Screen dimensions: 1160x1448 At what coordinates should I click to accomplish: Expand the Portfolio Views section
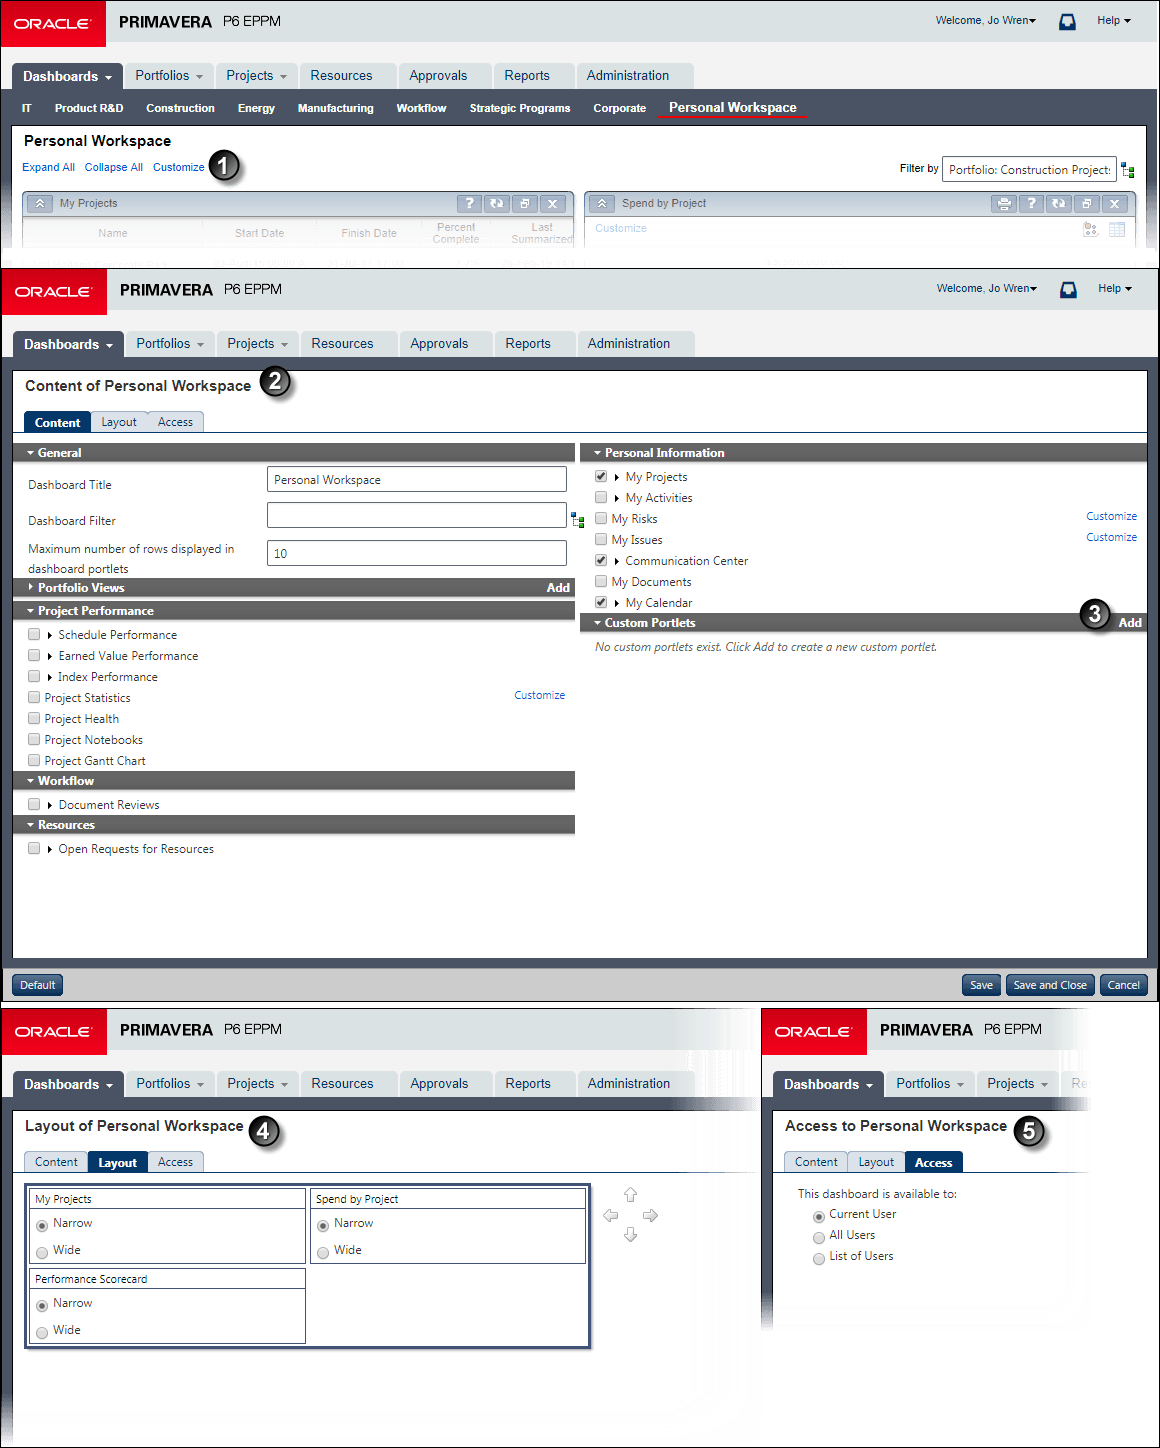point(31,587)
